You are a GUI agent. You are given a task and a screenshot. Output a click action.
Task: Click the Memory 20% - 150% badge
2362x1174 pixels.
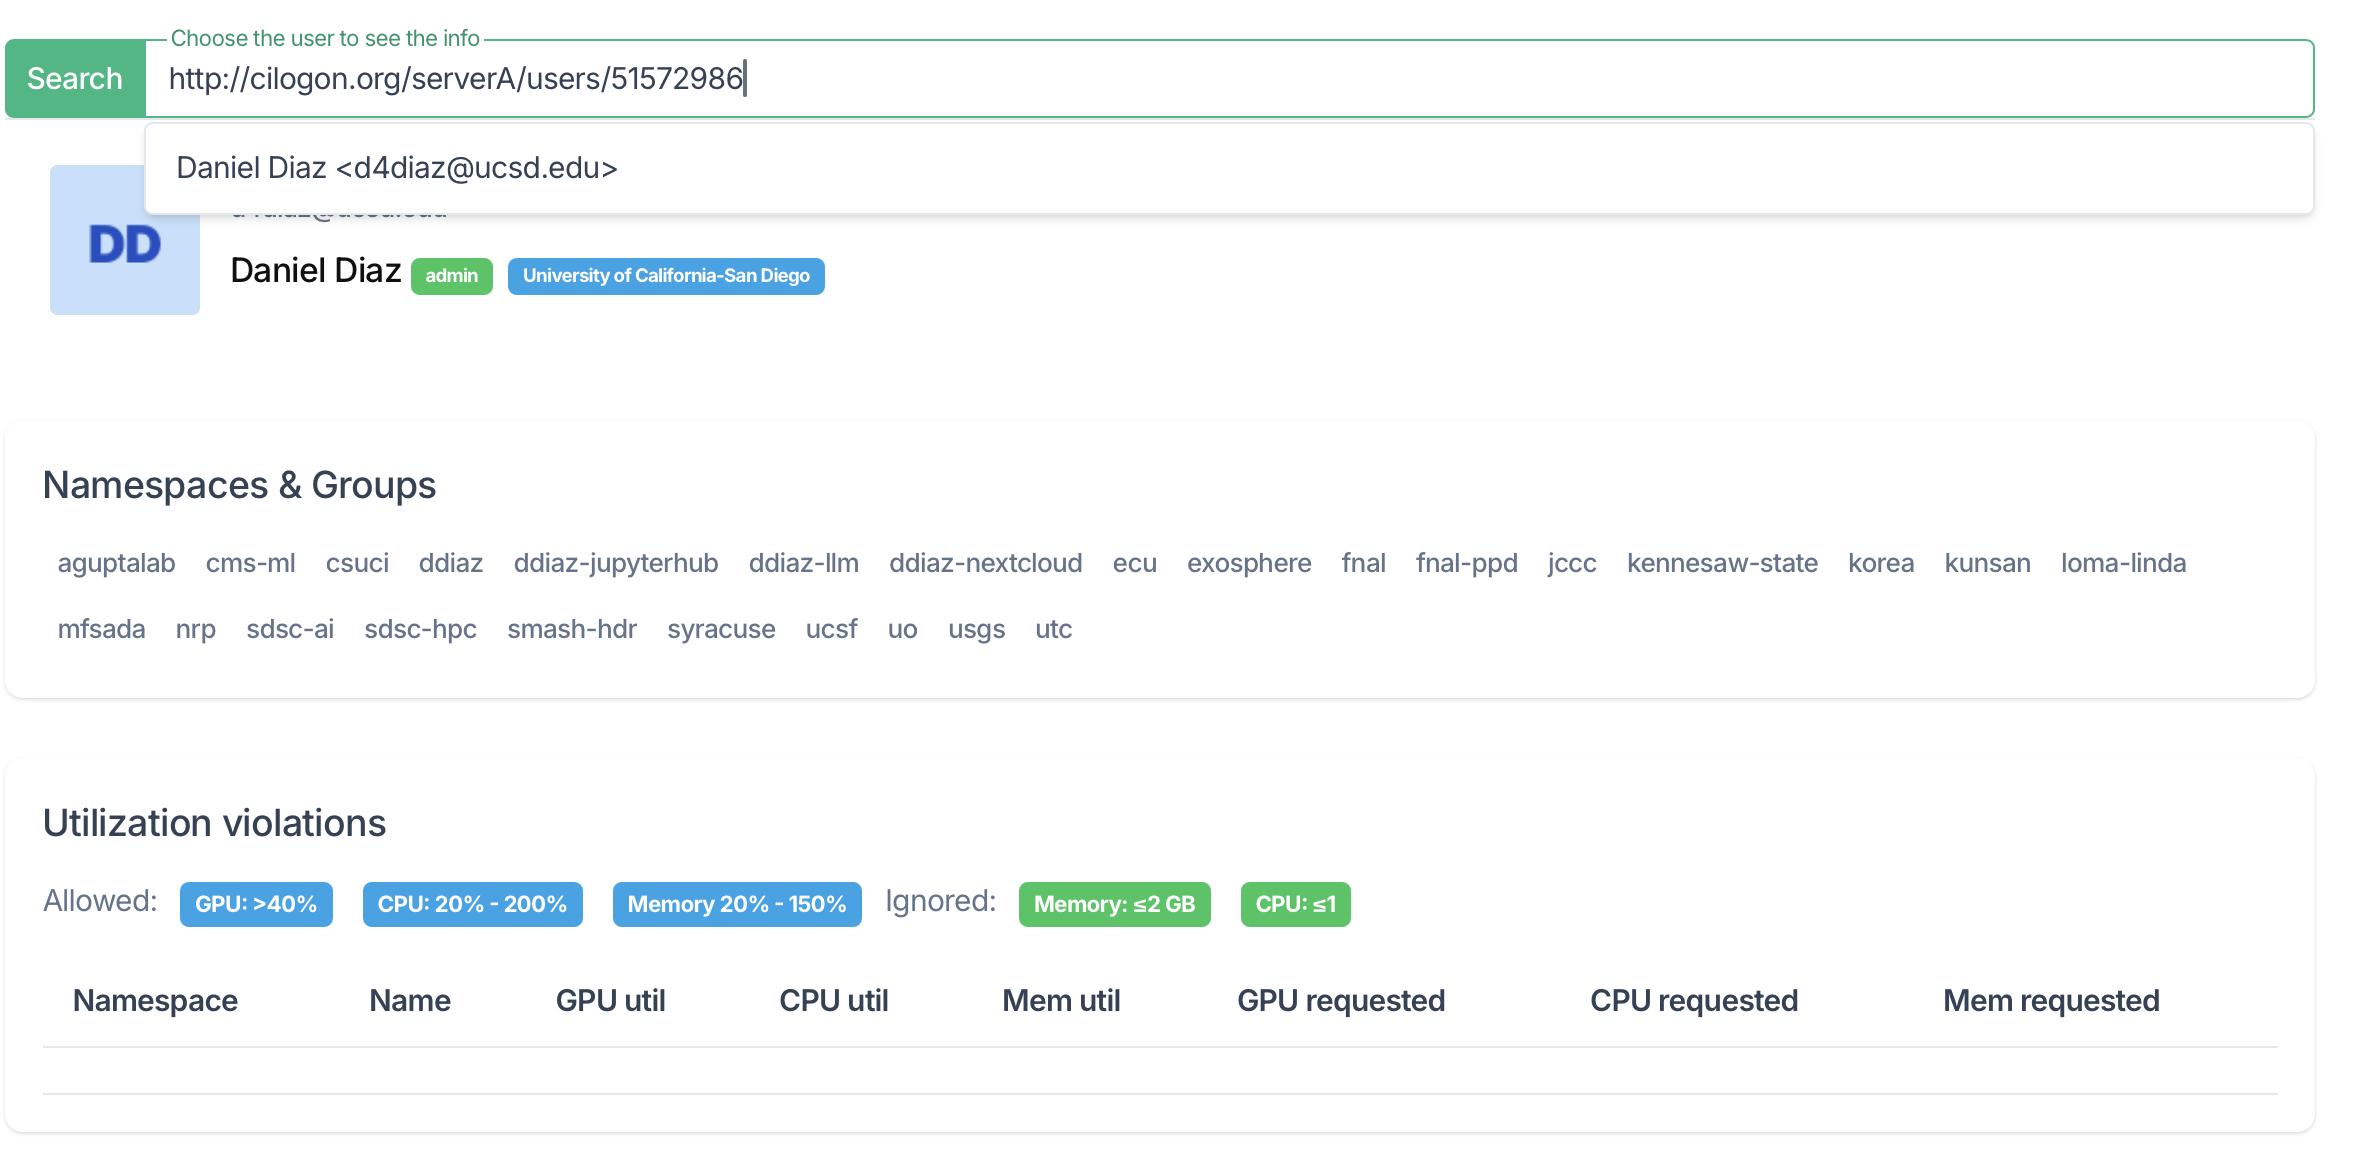(736, 904)
